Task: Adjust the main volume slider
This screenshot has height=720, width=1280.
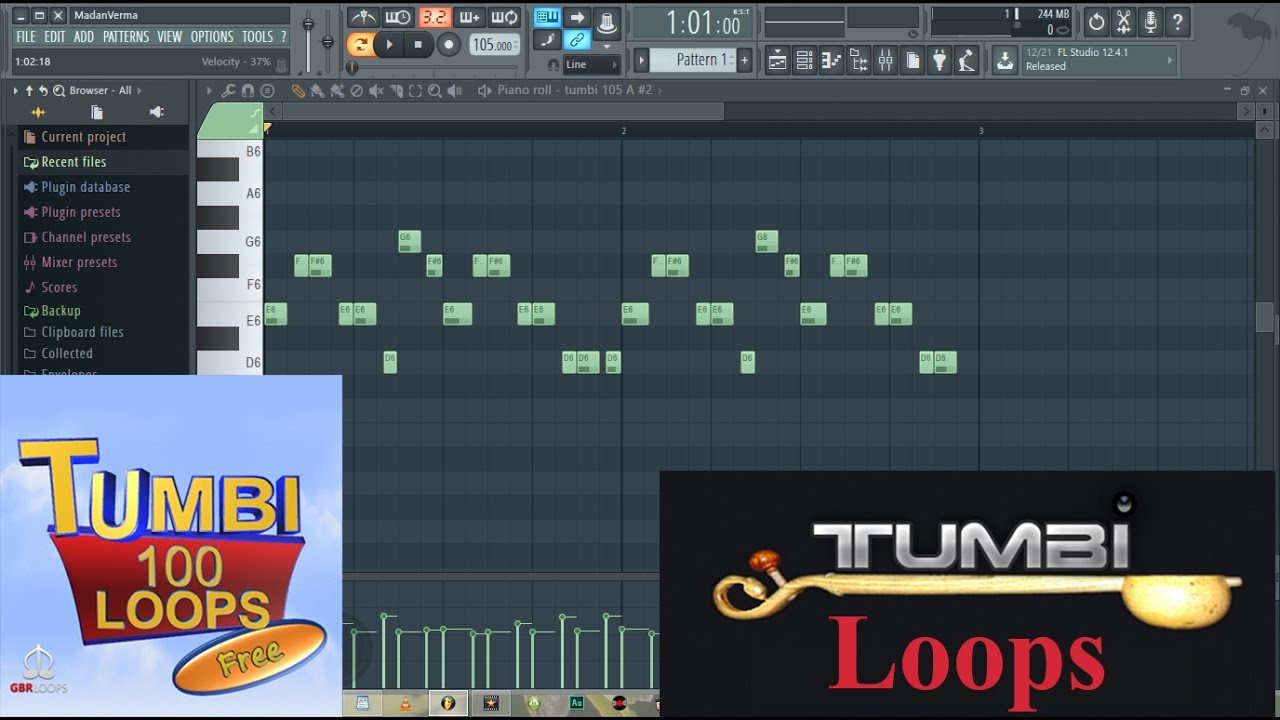Action: (x=308, y=41)
